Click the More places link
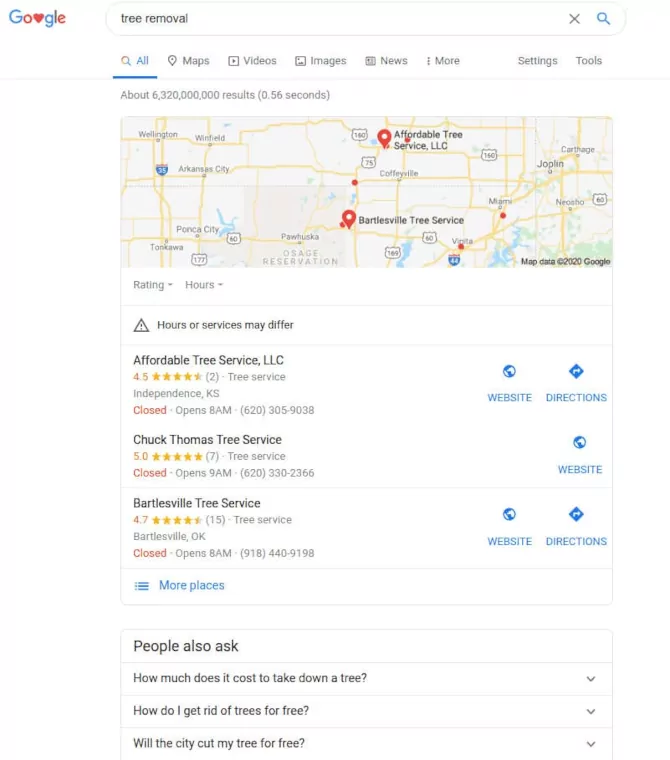 [x=191, y=586]
